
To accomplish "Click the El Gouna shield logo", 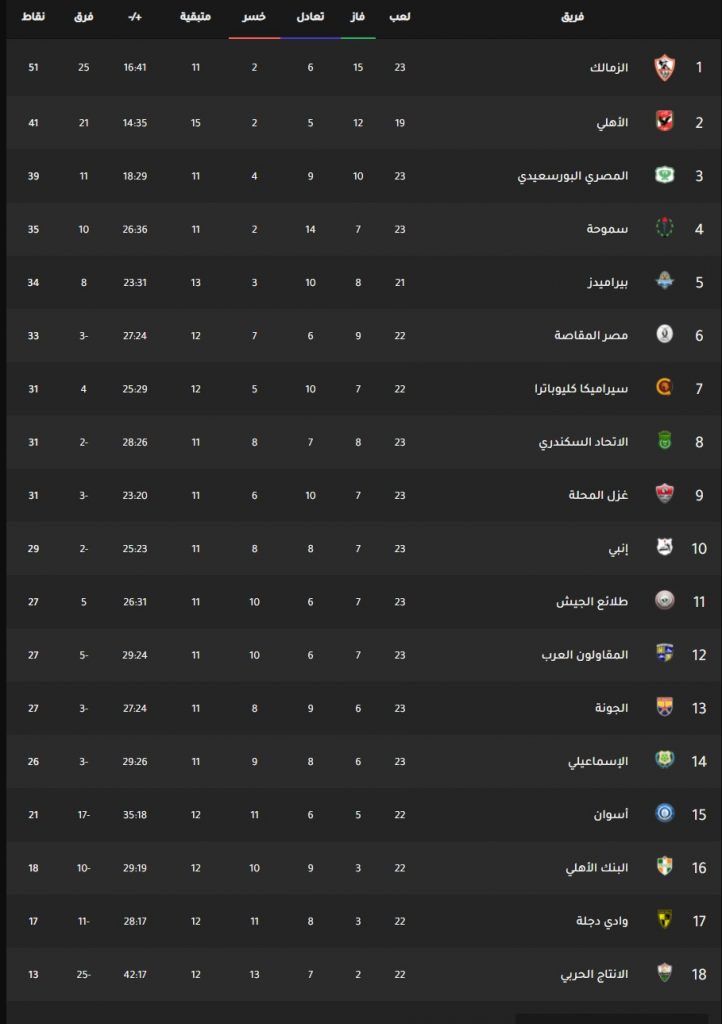I will pyautogui.click(x=665, y=707).
